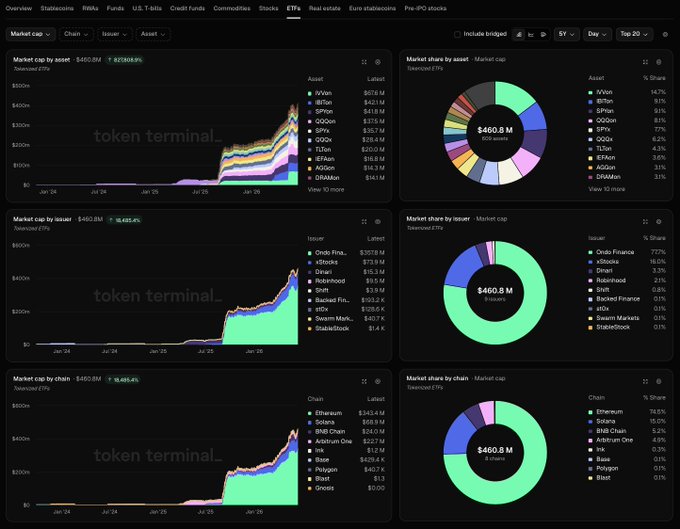Expand the Market cap by chain chart to fullscreen

pos(364,381)
